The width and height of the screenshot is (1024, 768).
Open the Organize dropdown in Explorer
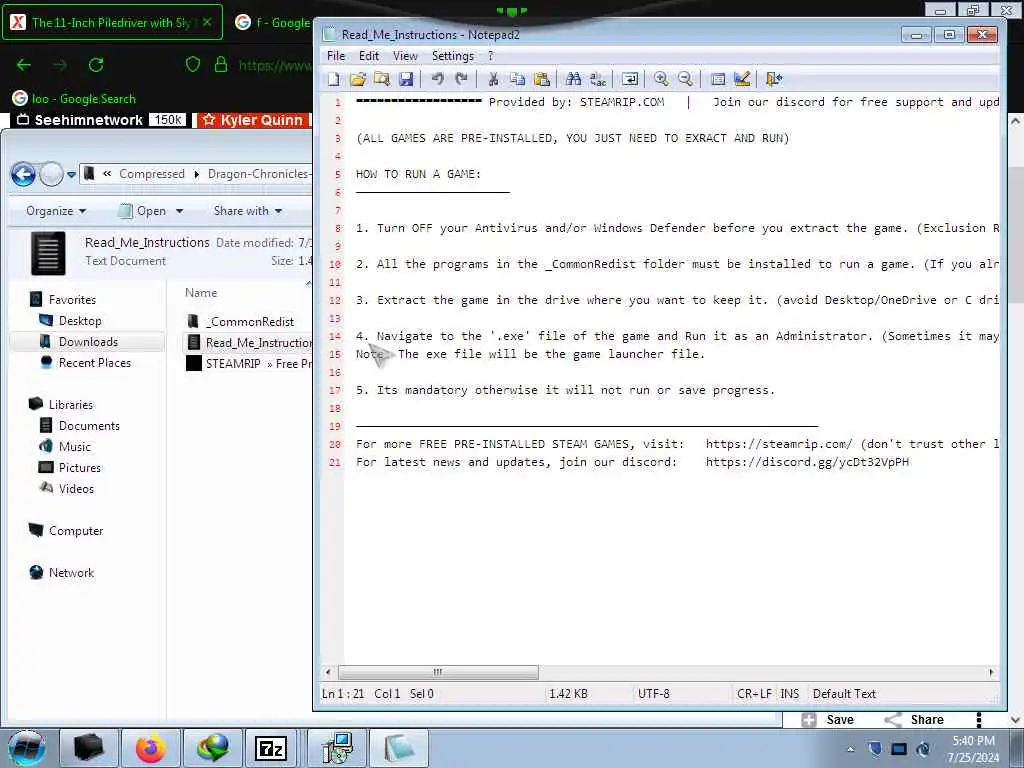[x=56, y=211]
